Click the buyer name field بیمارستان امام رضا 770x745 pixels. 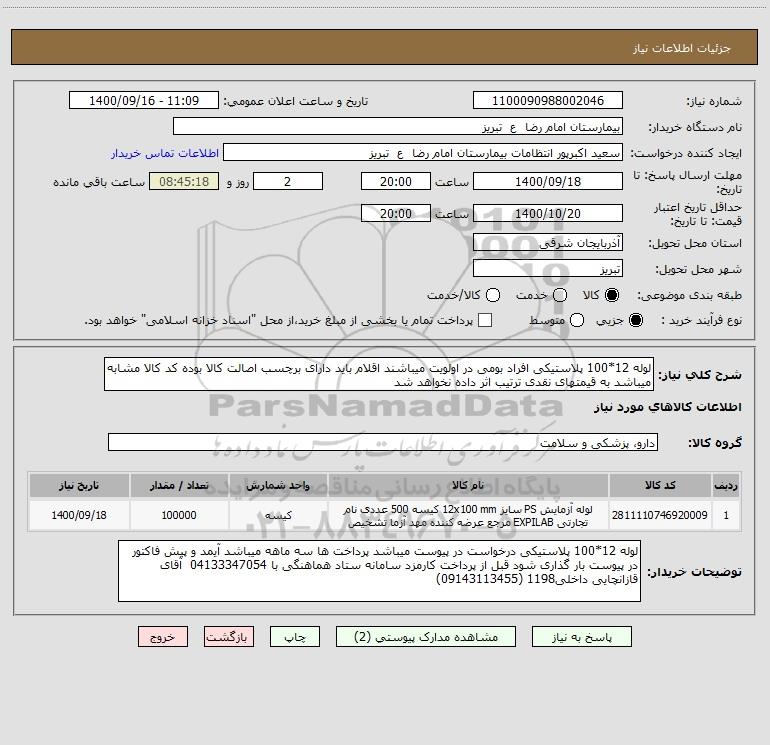point(398,127)
